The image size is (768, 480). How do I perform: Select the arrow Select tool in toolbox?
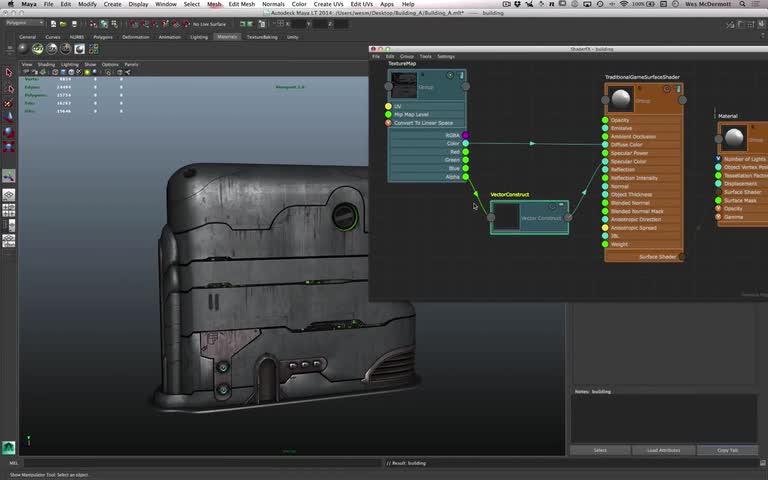[9, 72]
